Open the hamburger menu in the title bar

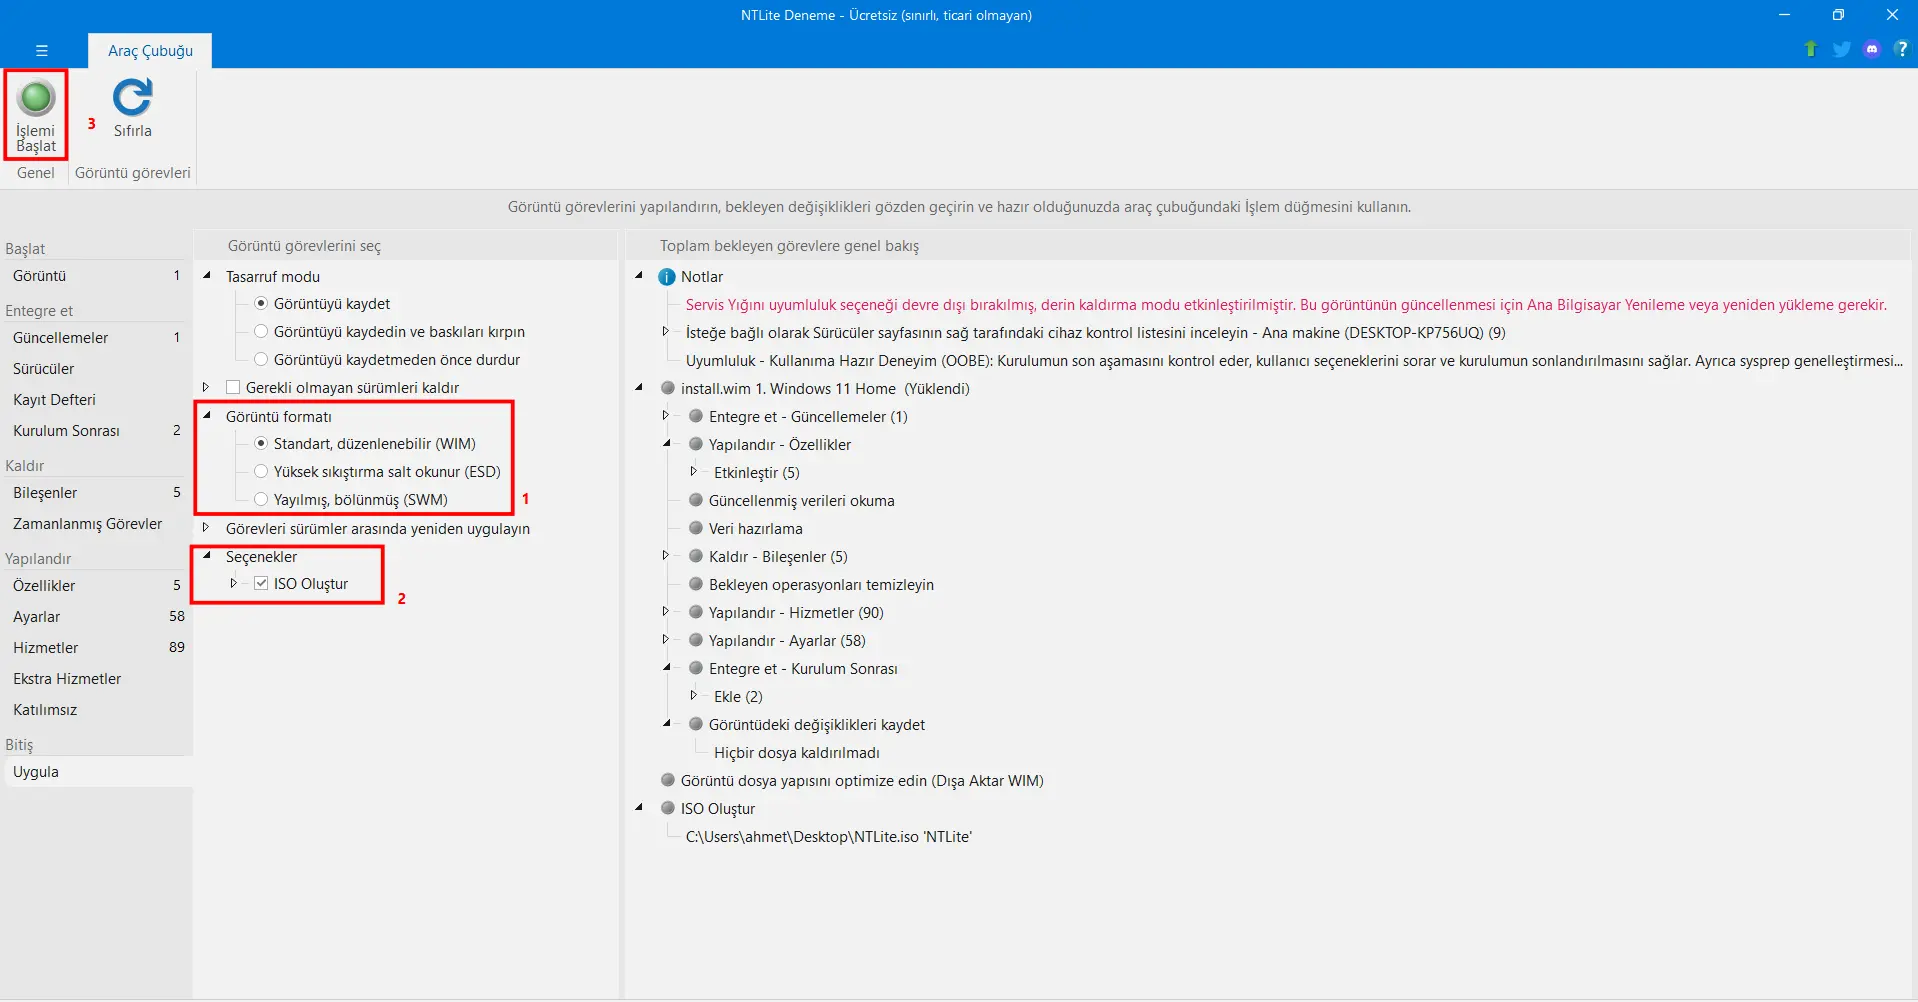[x=42, y=50]
